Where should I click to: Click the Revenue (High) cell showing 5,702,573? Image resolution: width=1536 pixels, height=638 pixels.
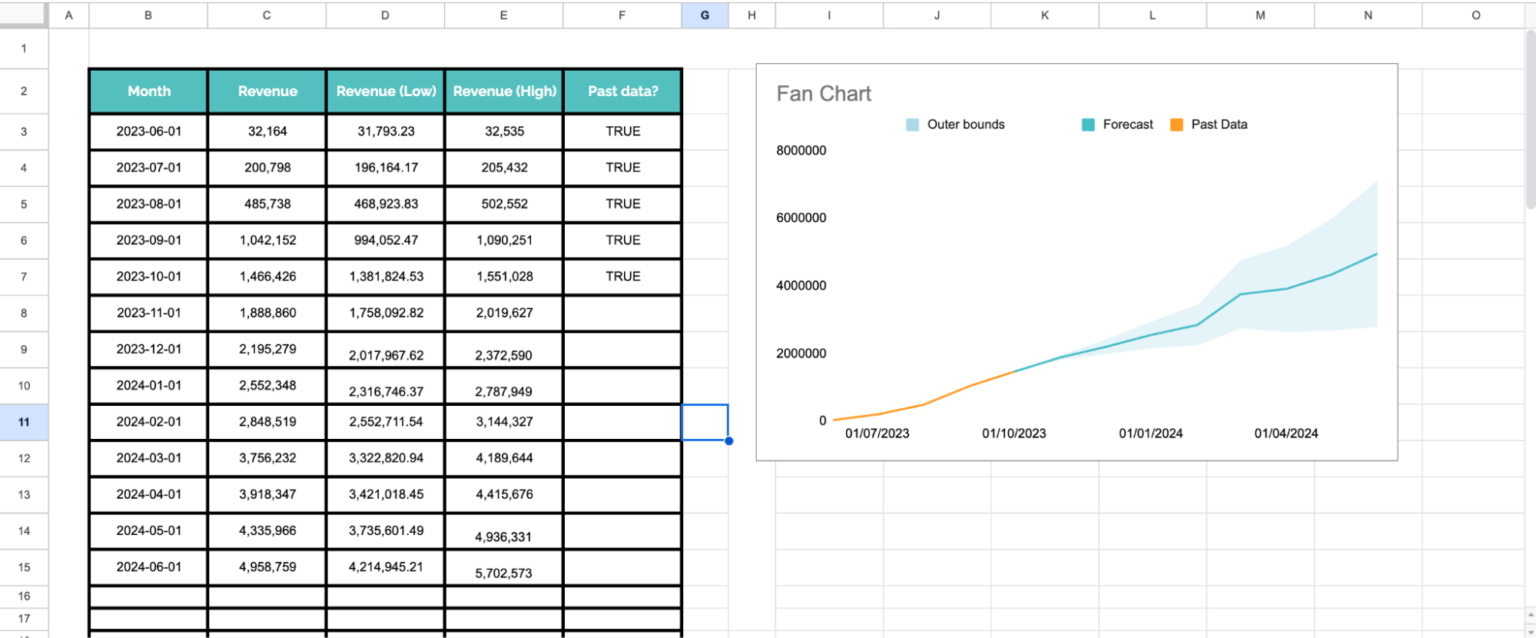pos(504,569)
